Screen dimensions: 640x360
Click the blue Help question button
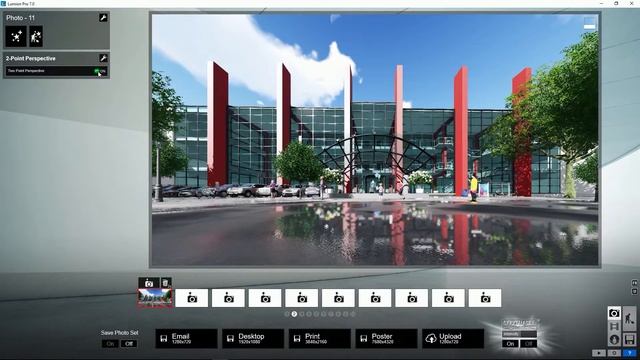629,353
